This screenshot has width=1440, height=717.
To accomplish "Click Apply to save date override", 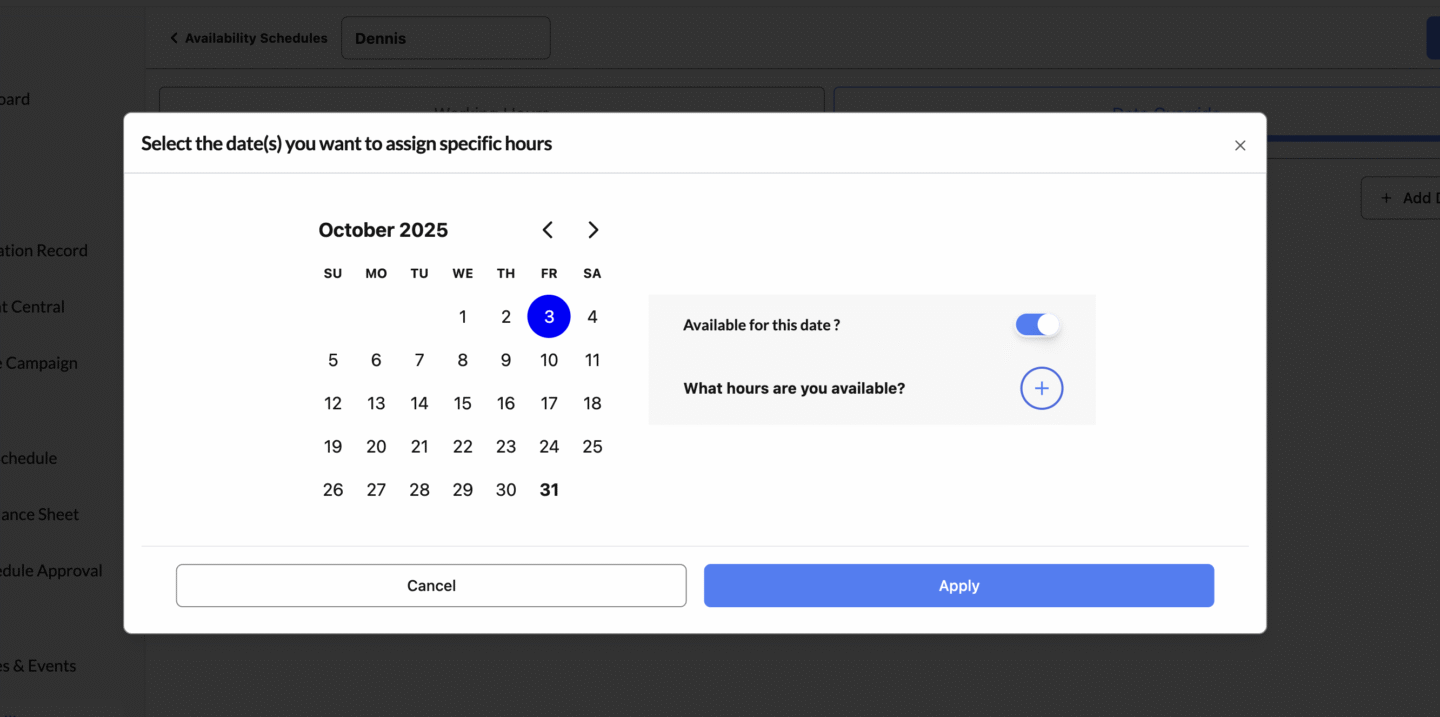I will 958,586.
